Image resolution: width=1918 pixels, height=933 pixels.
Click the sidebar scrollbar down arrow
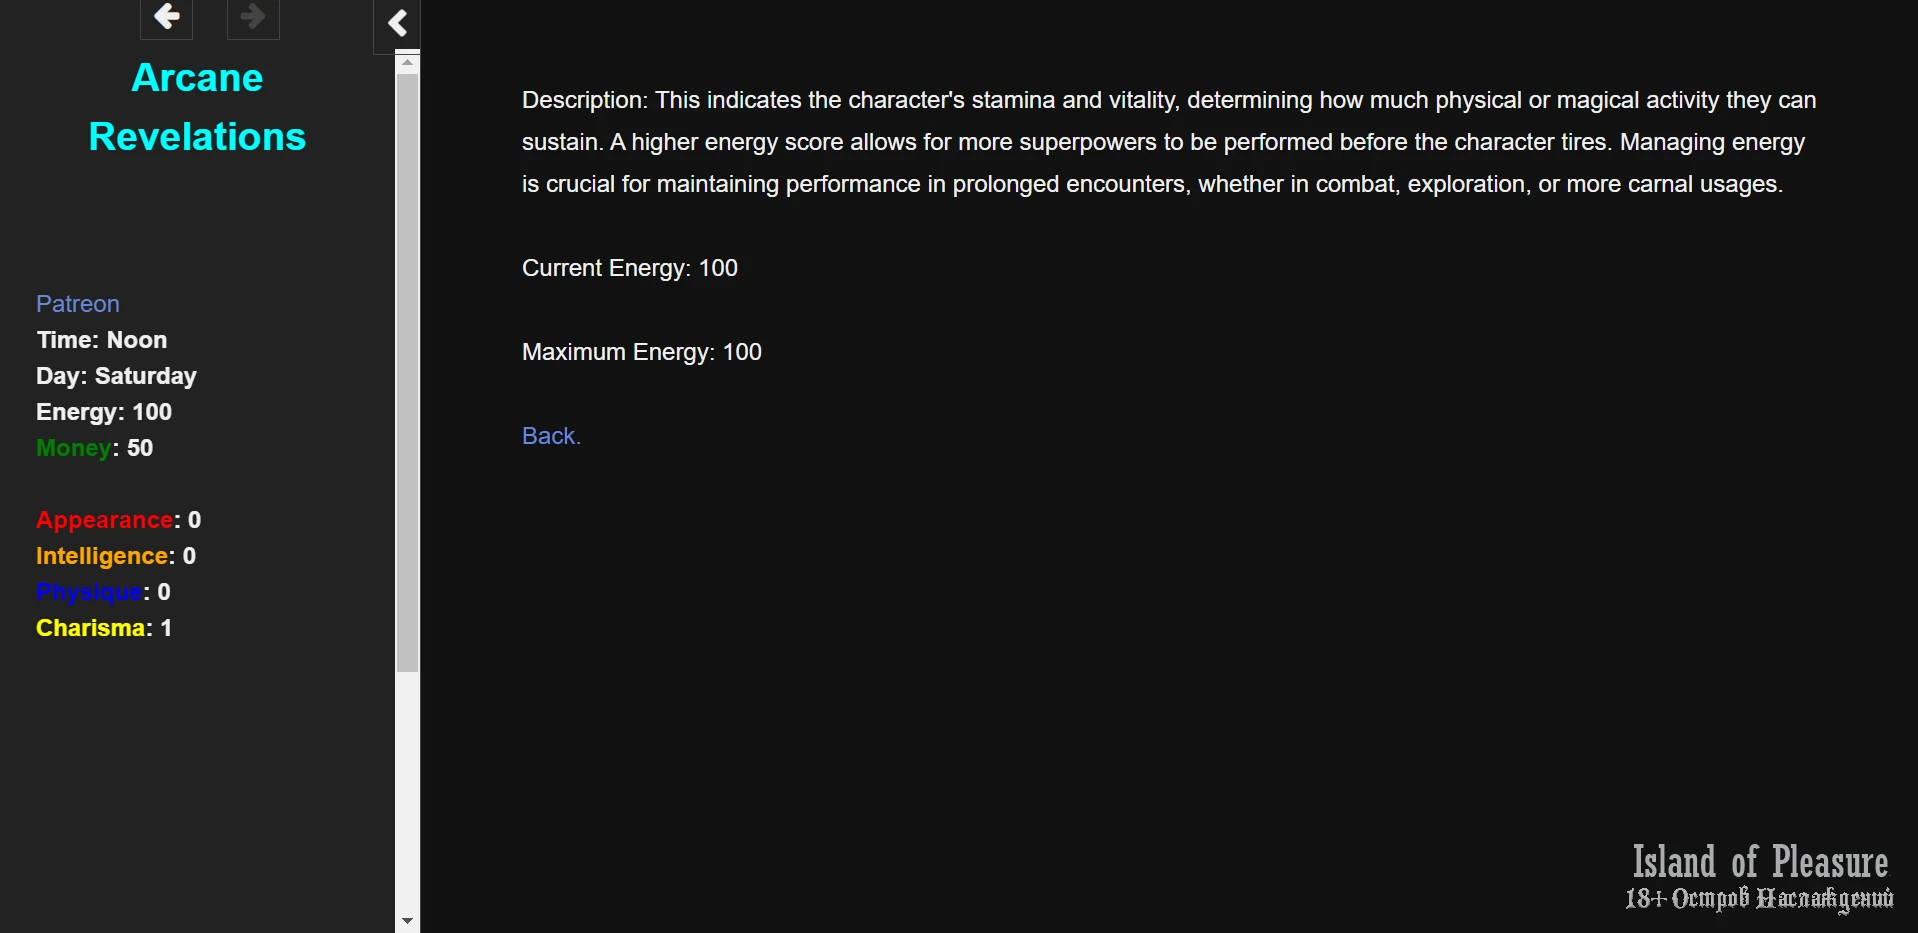point(407,920)
